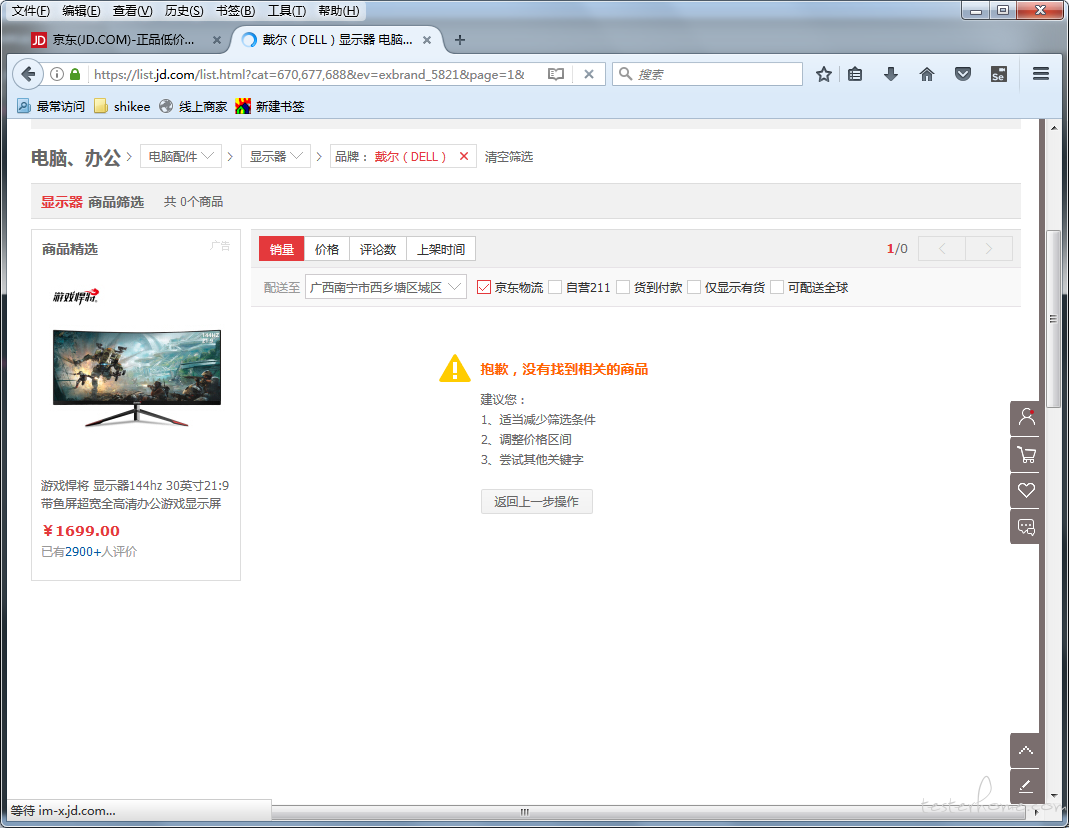Click 清空筛选 link
This screenshot has height=828, width=1069.
(x=509, y=157)
